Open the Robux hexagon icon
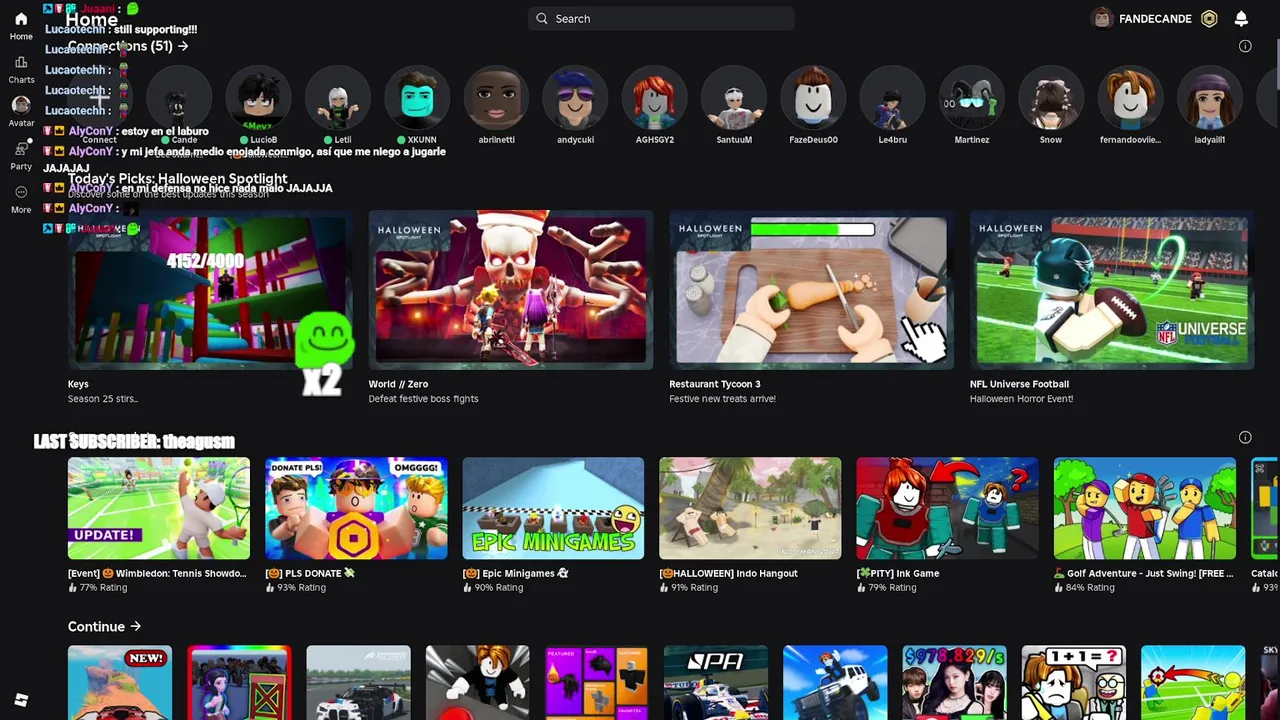This screenshot has height=720, width=1280. coord(1209,18)
